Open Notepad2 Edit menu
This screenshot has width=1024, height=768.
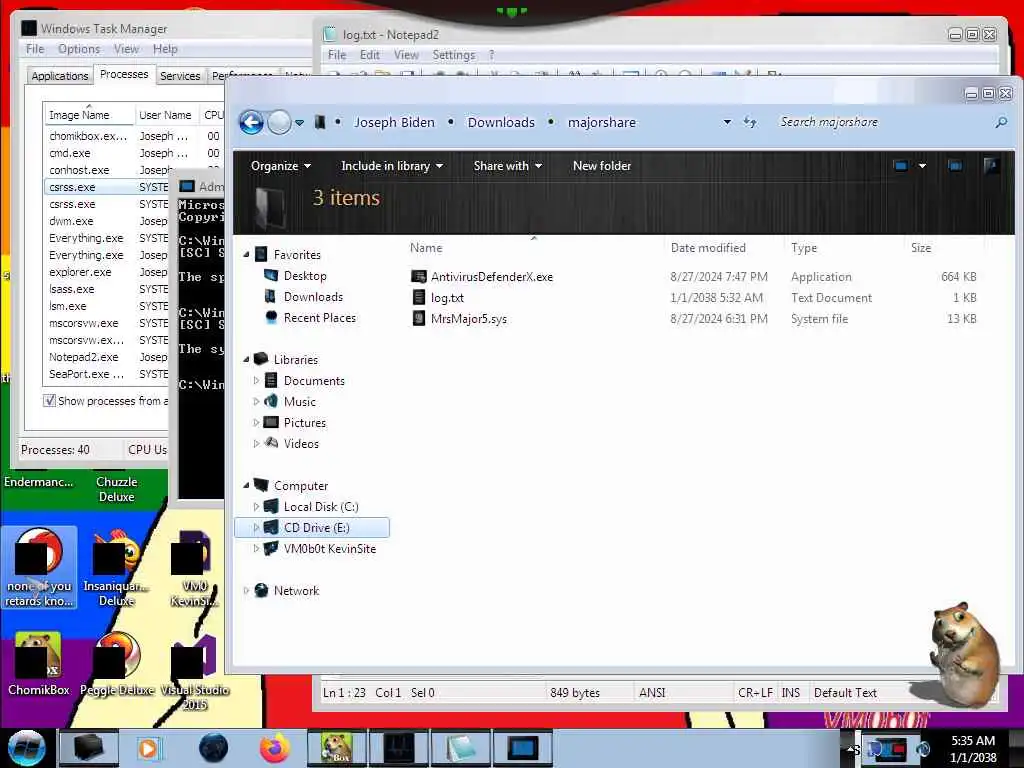click(370, 55)
